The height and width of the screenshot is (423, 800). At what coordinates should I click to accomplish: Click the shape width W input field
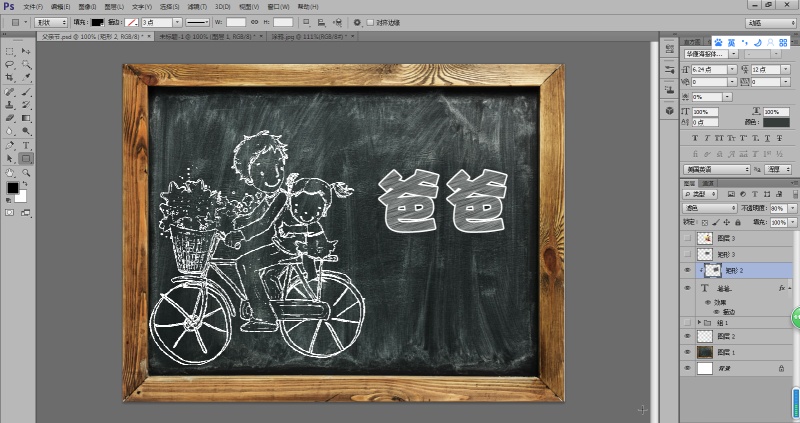(x=236, y=22)
